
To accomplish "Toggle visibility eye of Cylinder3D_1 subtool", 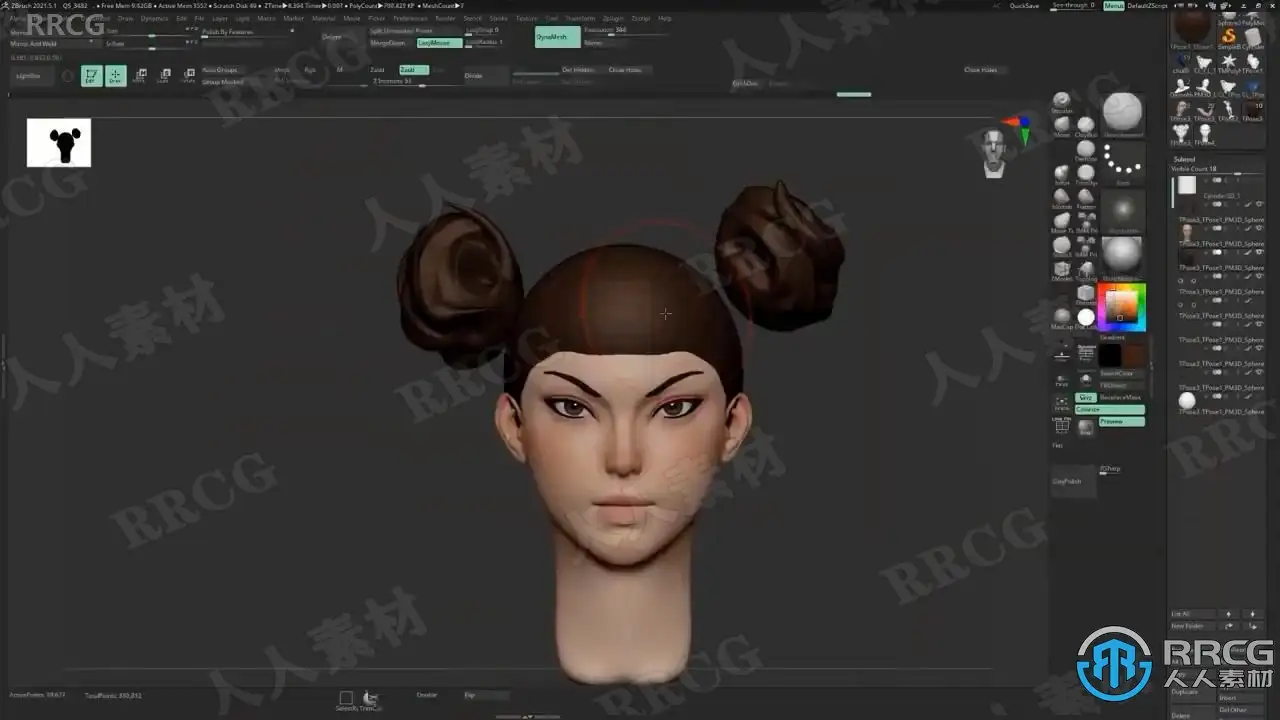I will click(1259, 204).
